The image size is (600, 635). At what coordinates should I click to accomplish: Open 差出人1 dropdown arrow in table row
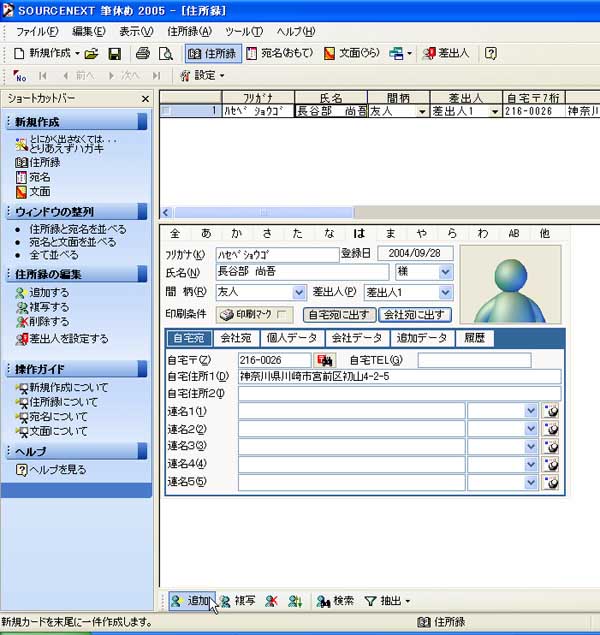coord(494,111)
